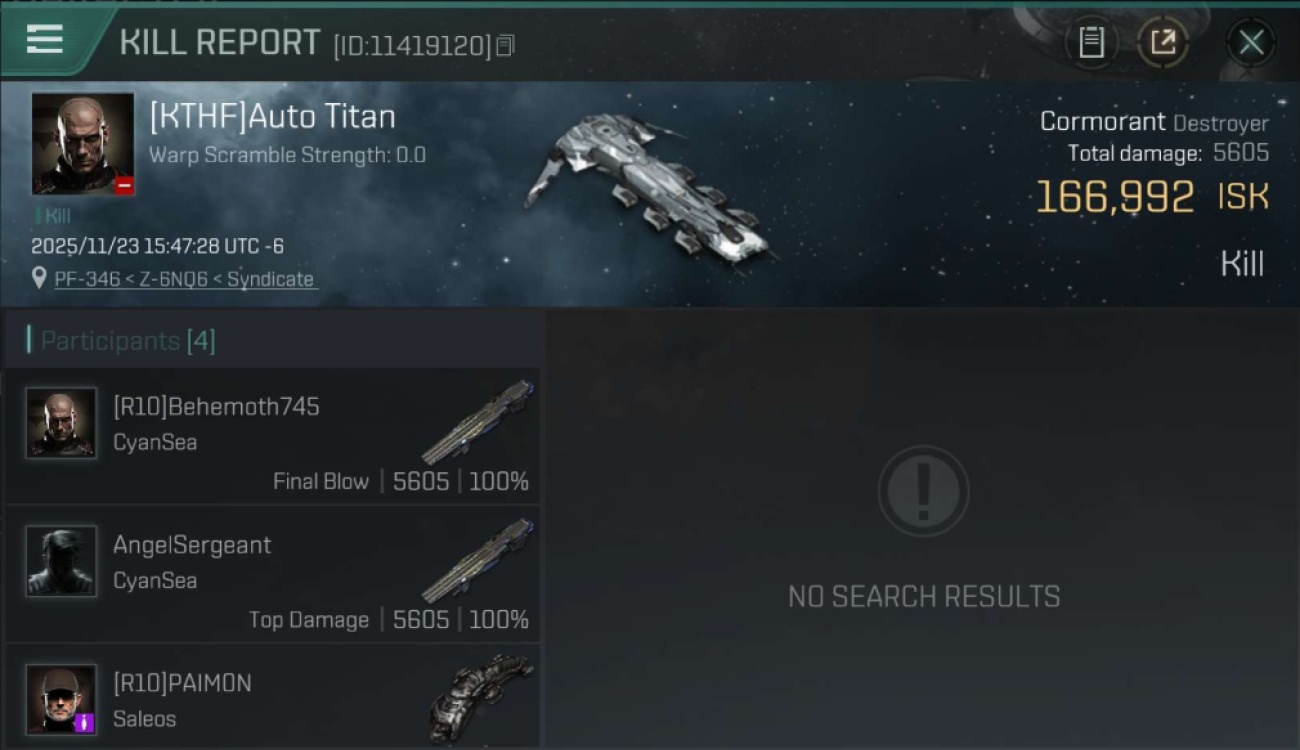Click Behemoth745's ship icon
Viewport: 1300px width, 750px height.
pyautogui.click(x=478, y=422)
